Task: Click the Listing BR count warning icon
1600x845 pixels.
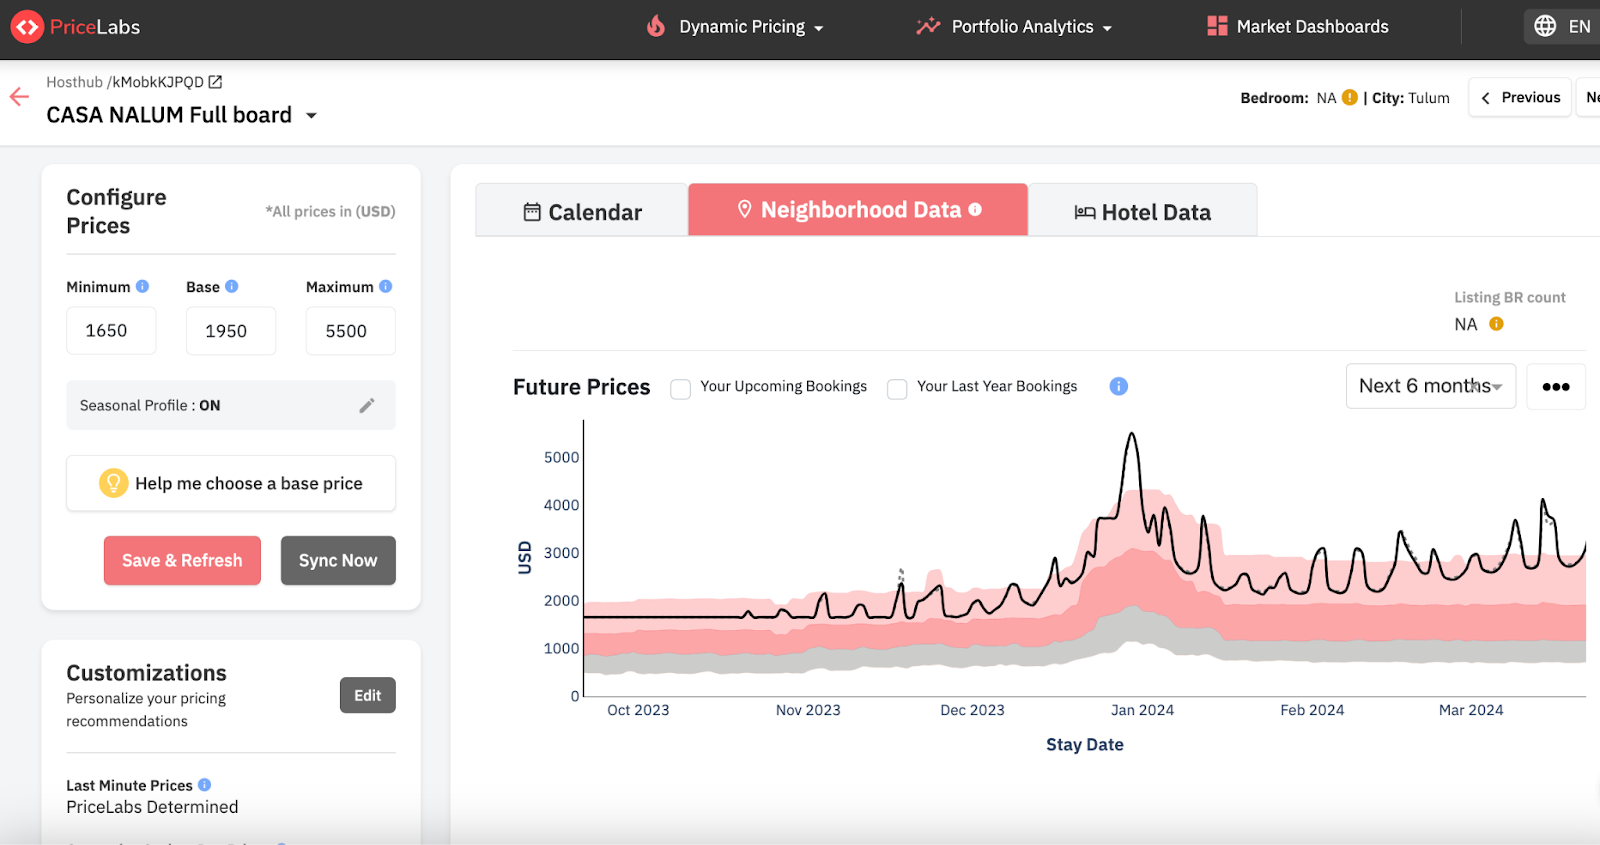Action: (x=1496, y=324)
